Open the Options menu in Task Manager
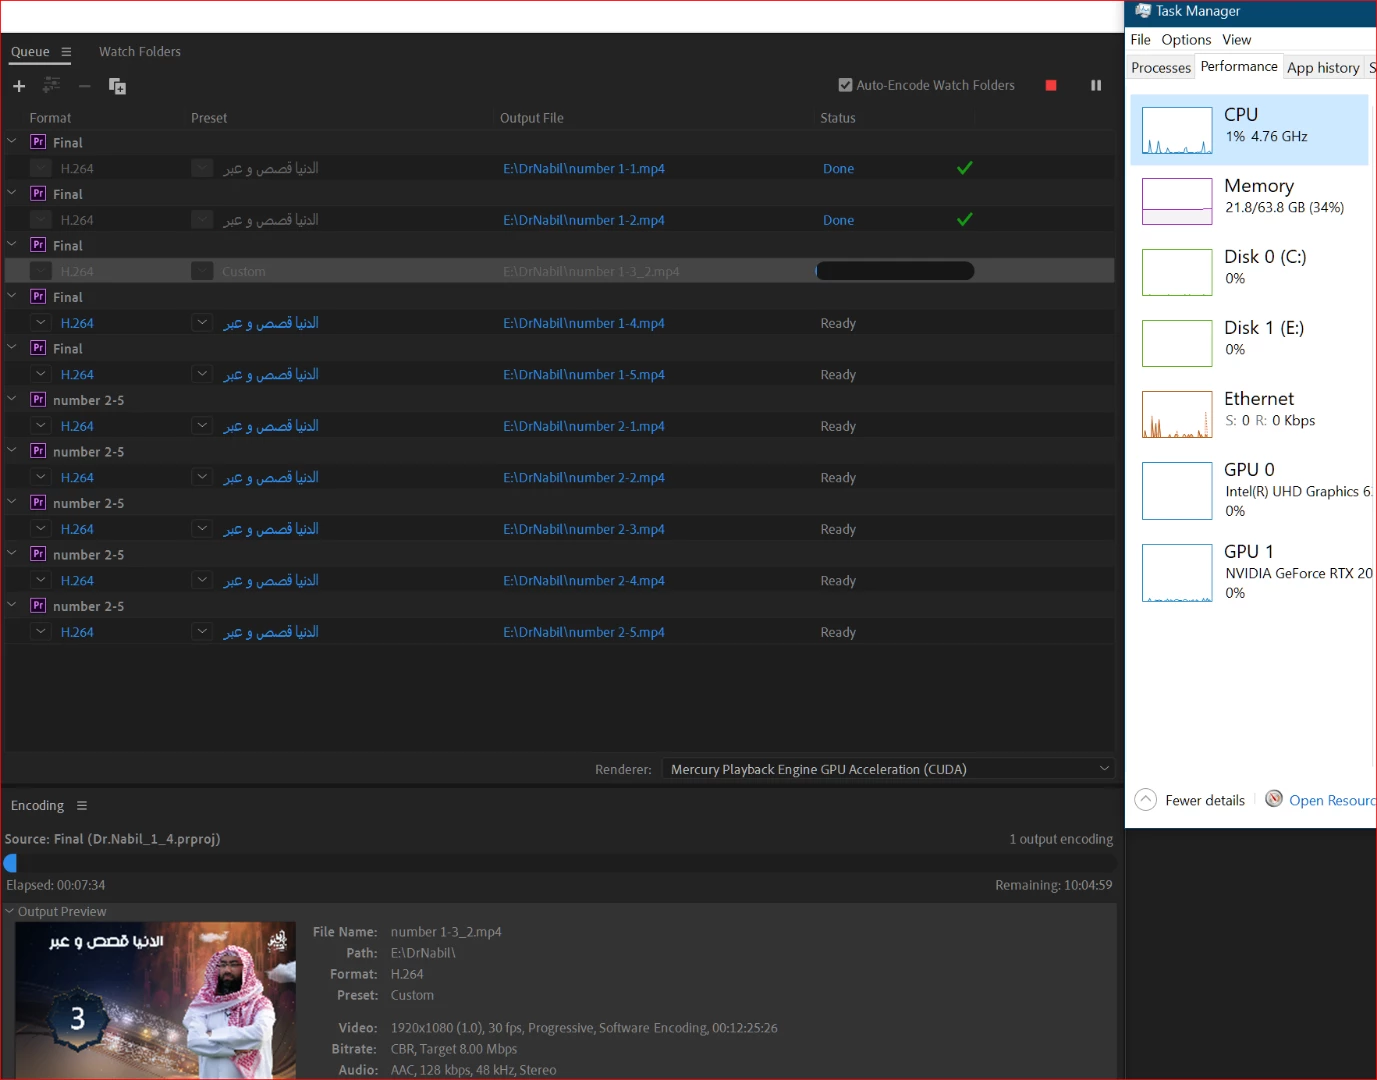 [x=1186, y=40]
